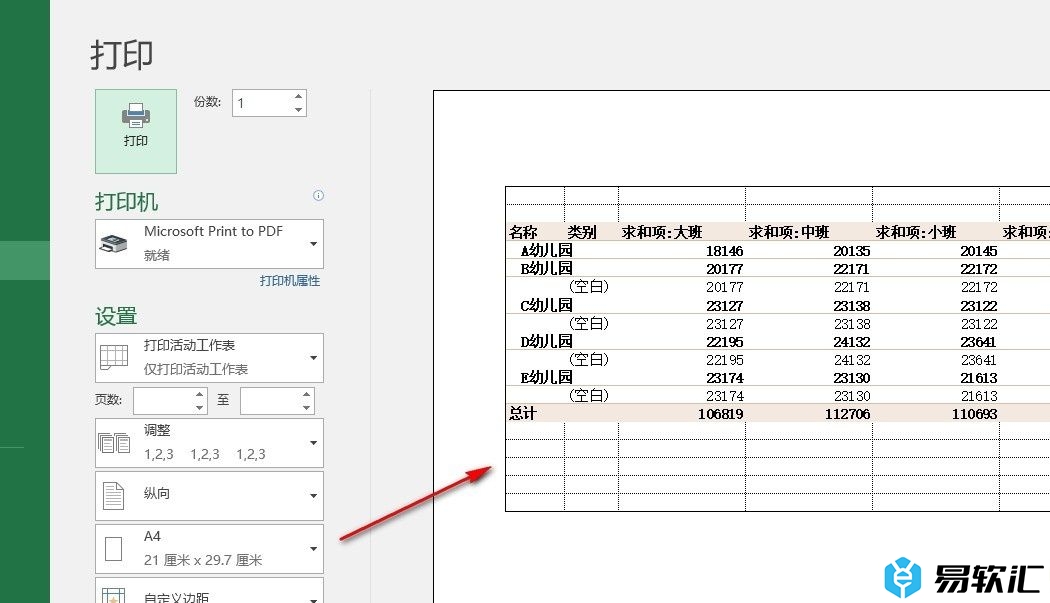1050x603 pixels.
Task: Open printer properties link (打印机属性)
Action: 289,281
